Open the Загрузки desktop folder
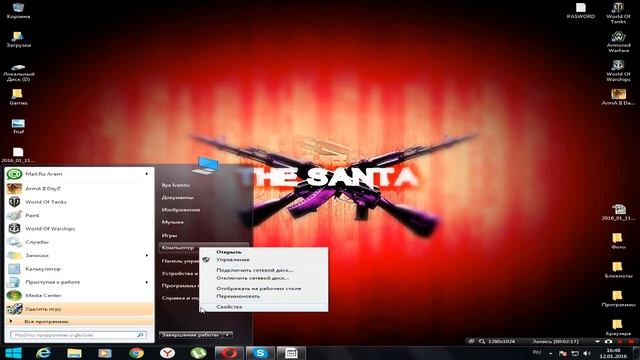The width and height of the screenshot is (640, 360). pos(18,40)
